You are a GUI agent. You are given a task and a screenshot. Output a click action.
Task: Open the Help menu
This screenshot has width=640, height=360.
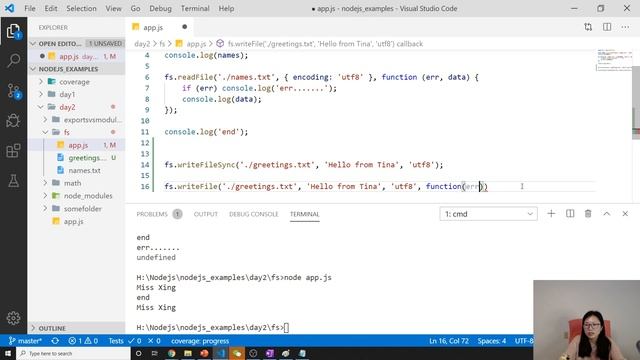(227, 8)
